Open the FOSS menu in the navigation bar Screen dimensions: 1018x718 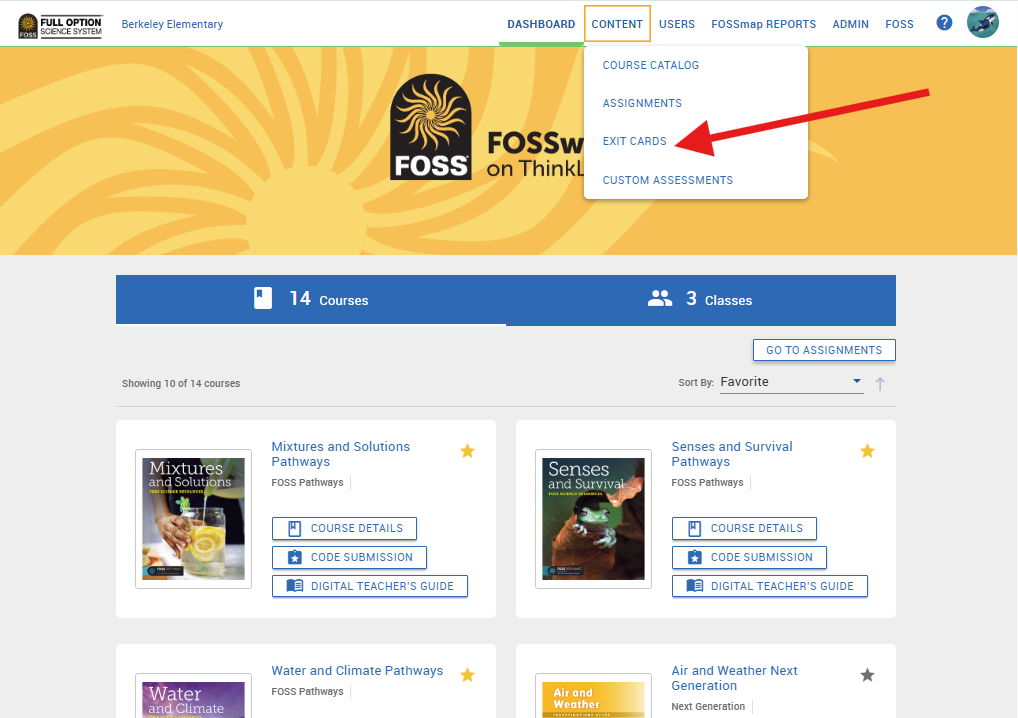coord(899,24)
